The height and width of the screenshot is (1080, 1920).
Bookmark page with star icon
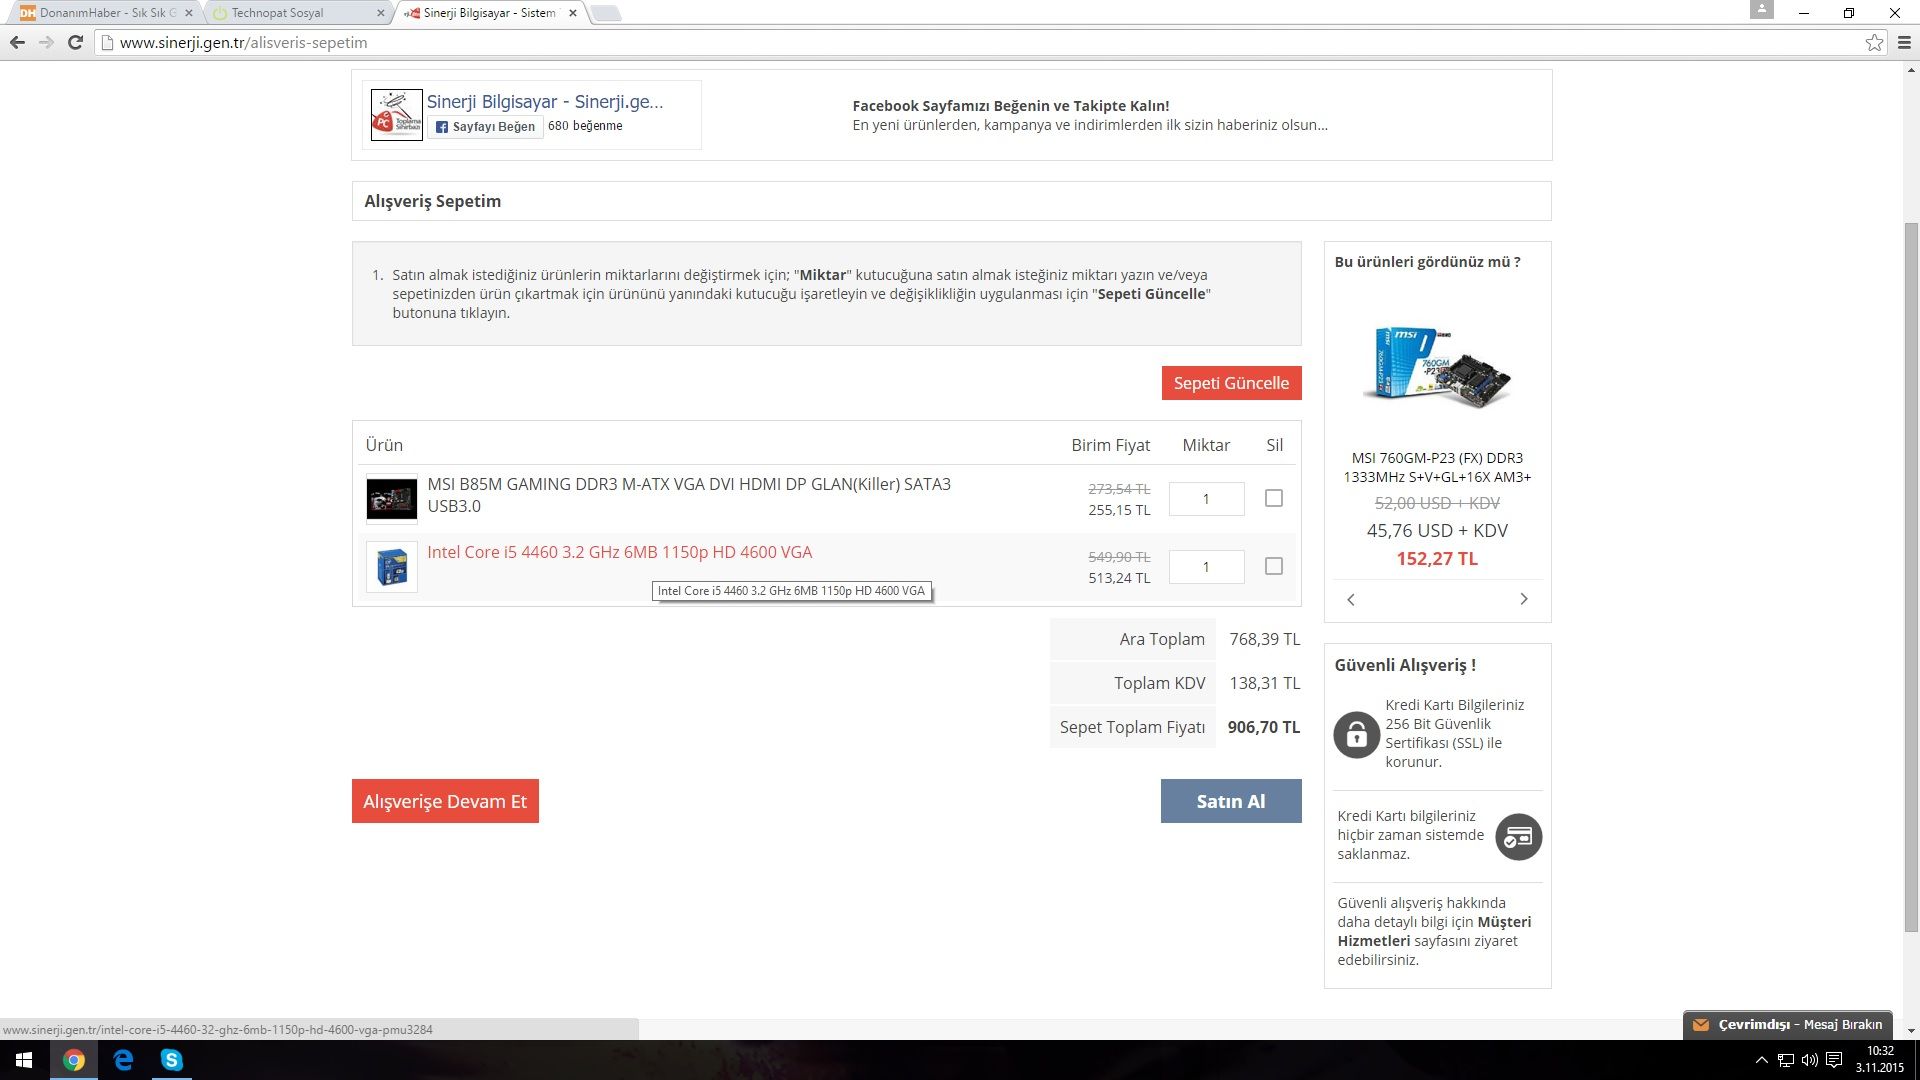(x=1874, y=42)
